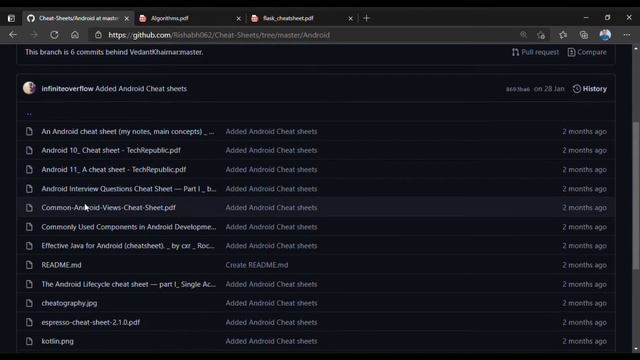Close the flask_cheatsheet.pdf tab

click(x=351, y=18)
